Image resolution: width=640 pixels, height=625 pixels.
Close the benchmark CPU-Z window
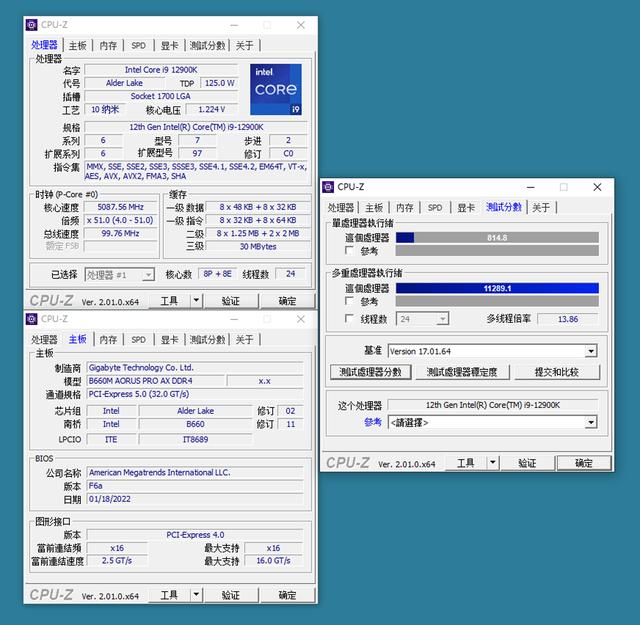pyautogui.click(x=597, y=187)
